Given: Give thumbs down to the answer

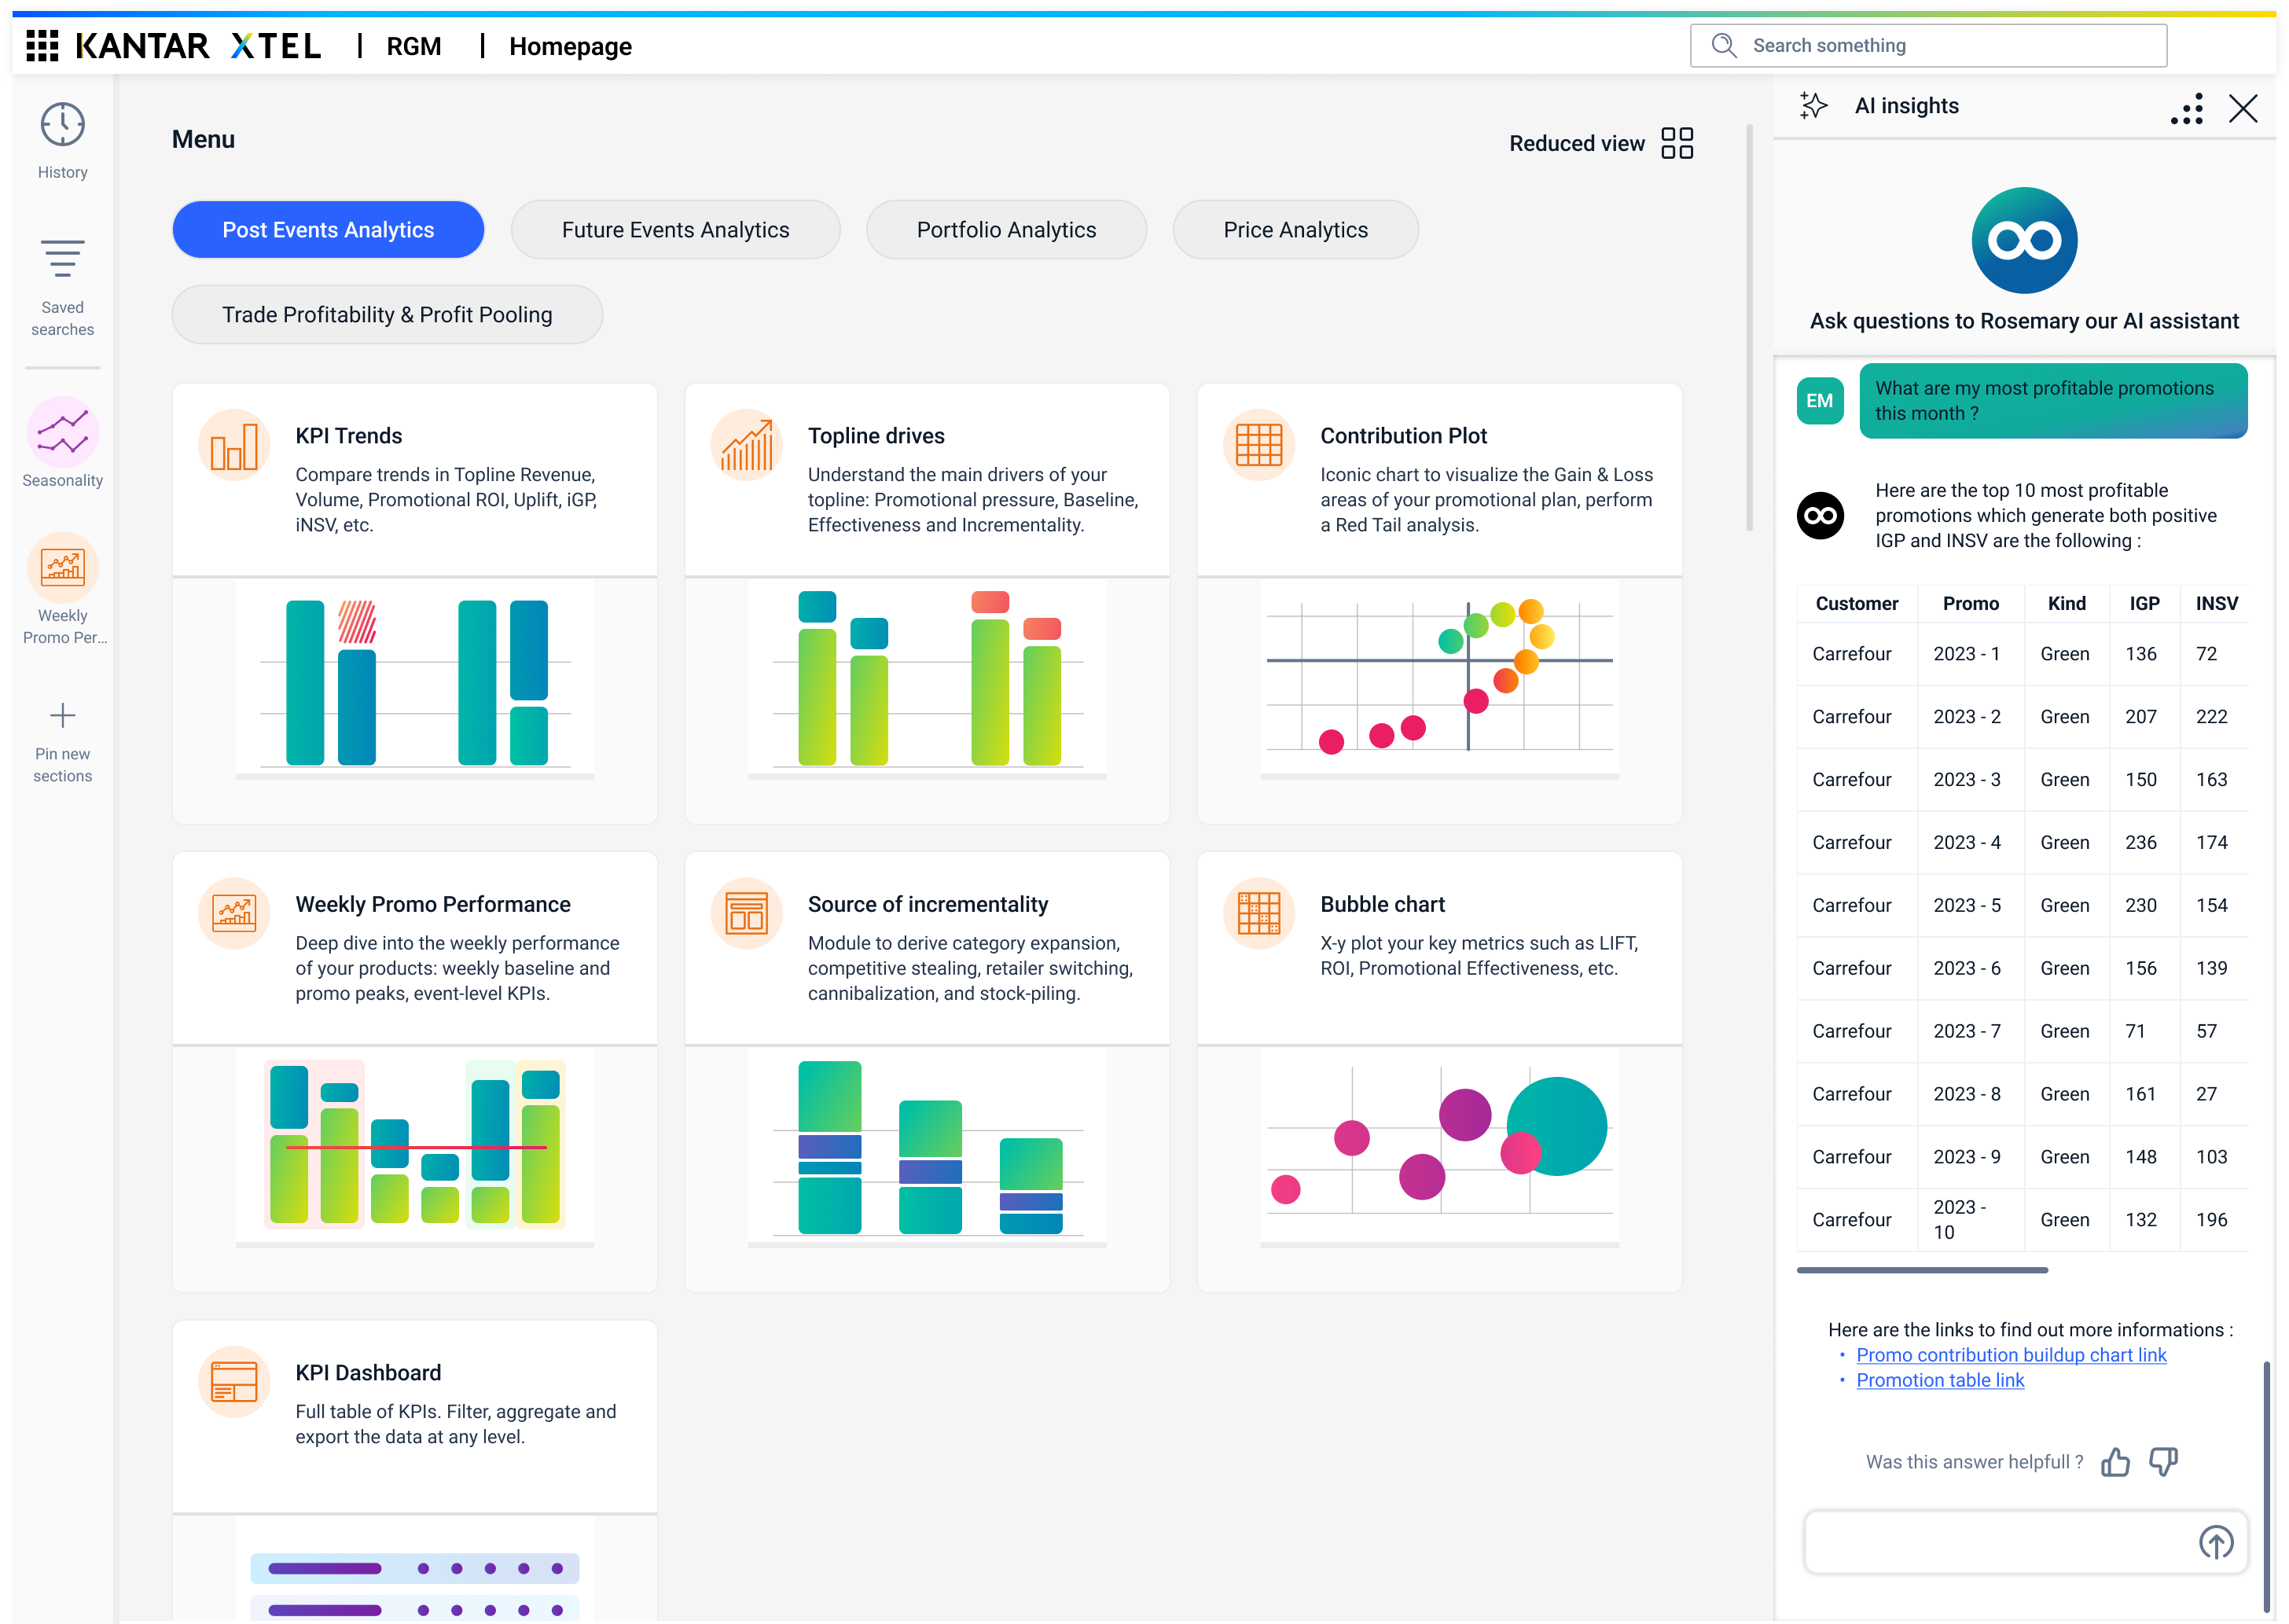Looking at the screenshot, I should [x=2163, y=1462].
